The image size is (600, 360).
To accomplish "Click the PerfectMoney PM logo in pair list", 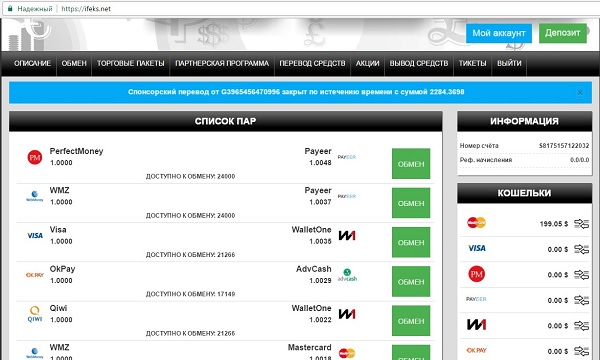I will (35, 157).
